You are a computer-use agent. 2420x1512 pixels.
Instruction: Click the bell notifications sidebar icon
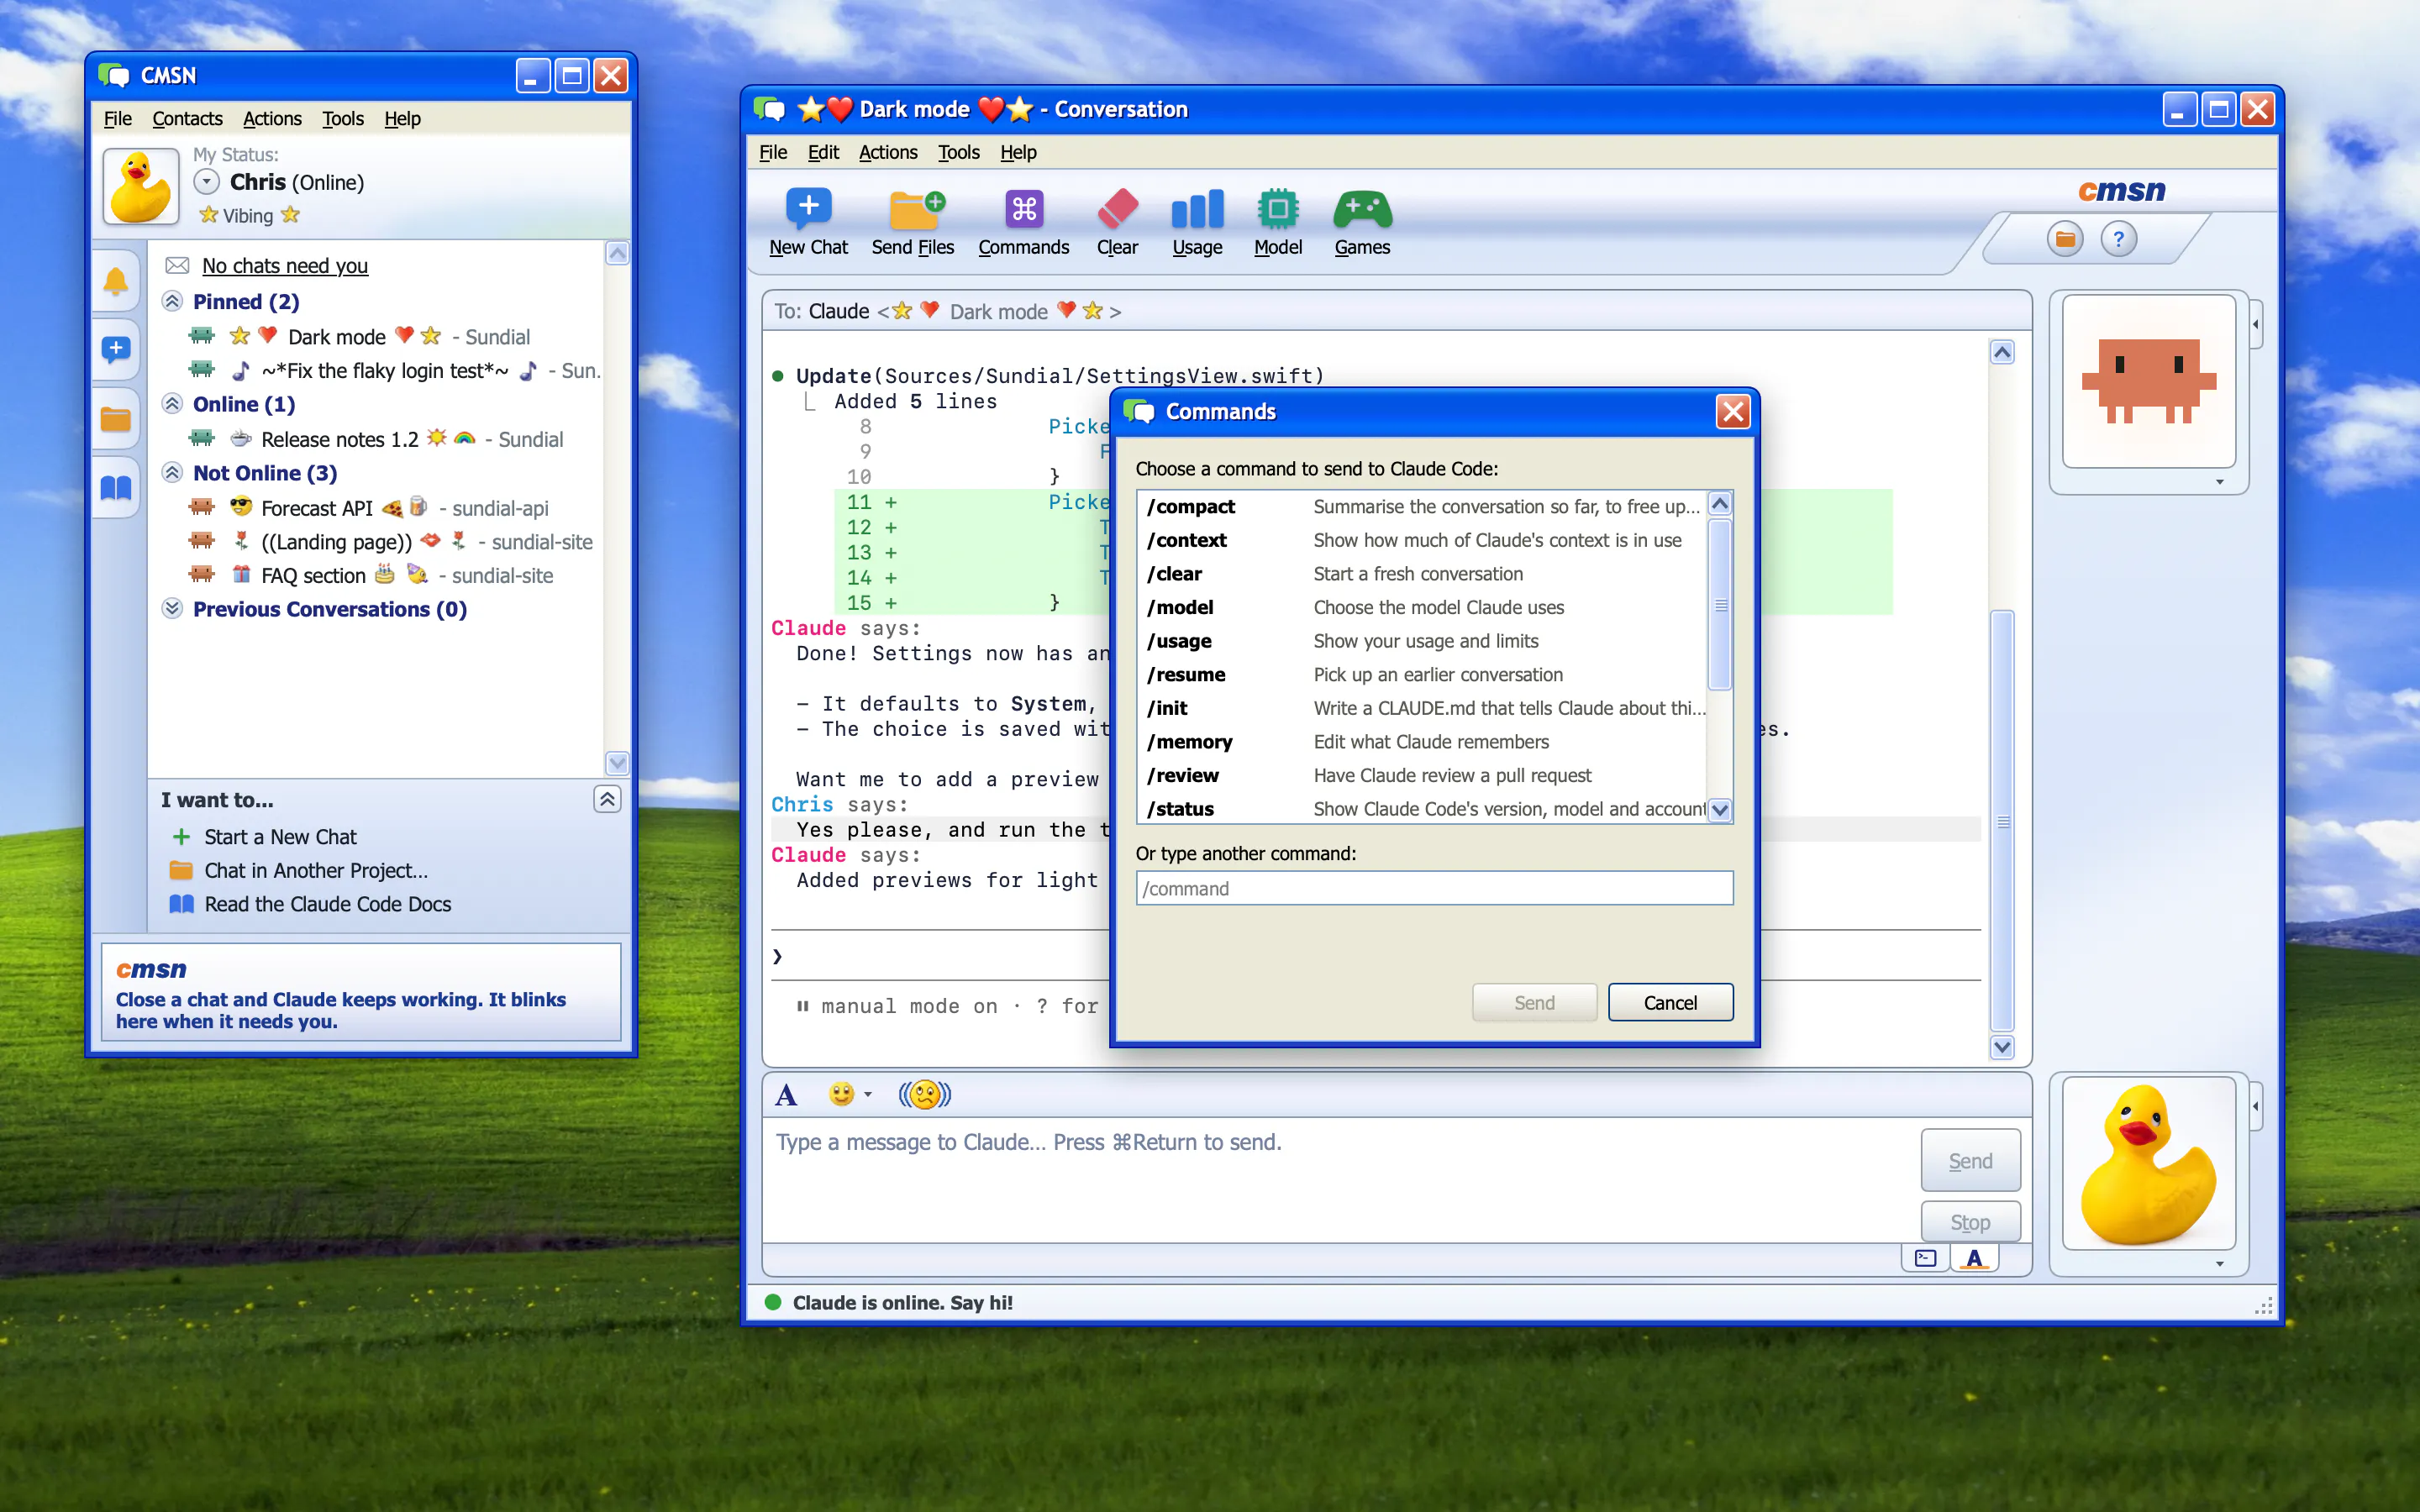click(x=116, y=281)
